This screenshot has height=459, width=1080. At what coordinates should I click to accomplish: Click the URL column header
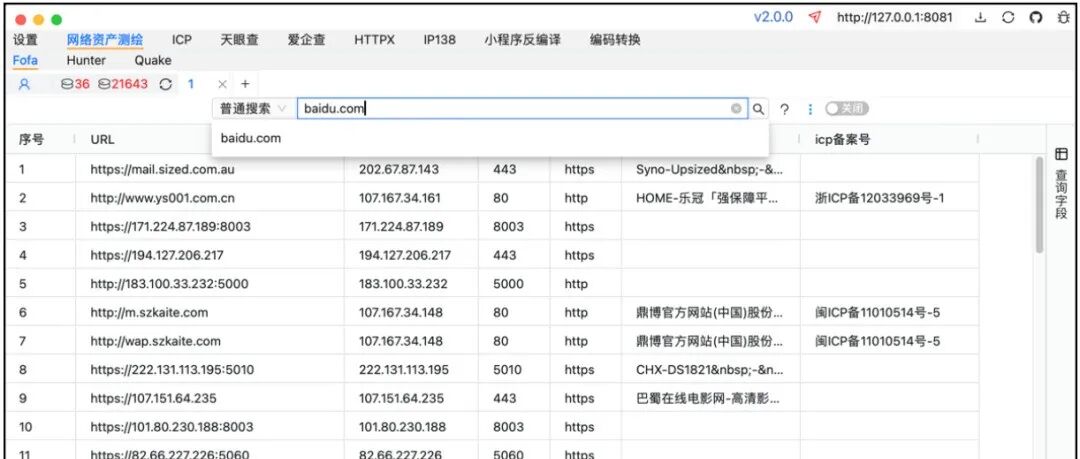pos(103,139)
